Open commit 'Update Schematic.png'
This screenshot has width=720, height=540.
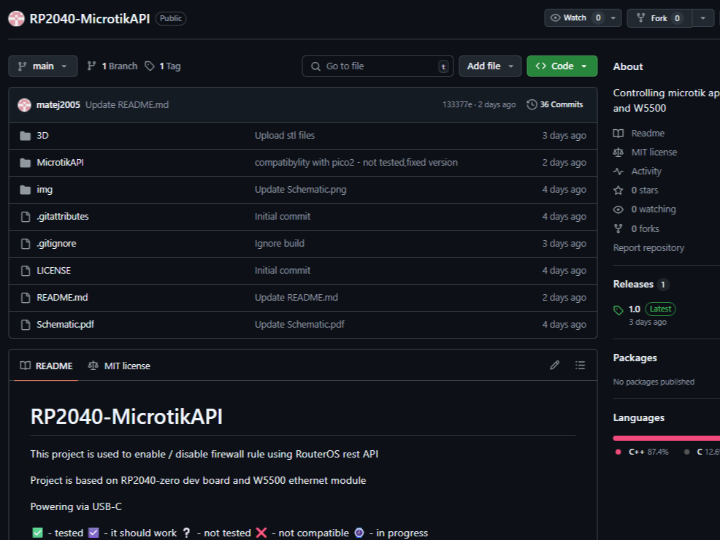(300, 190)
